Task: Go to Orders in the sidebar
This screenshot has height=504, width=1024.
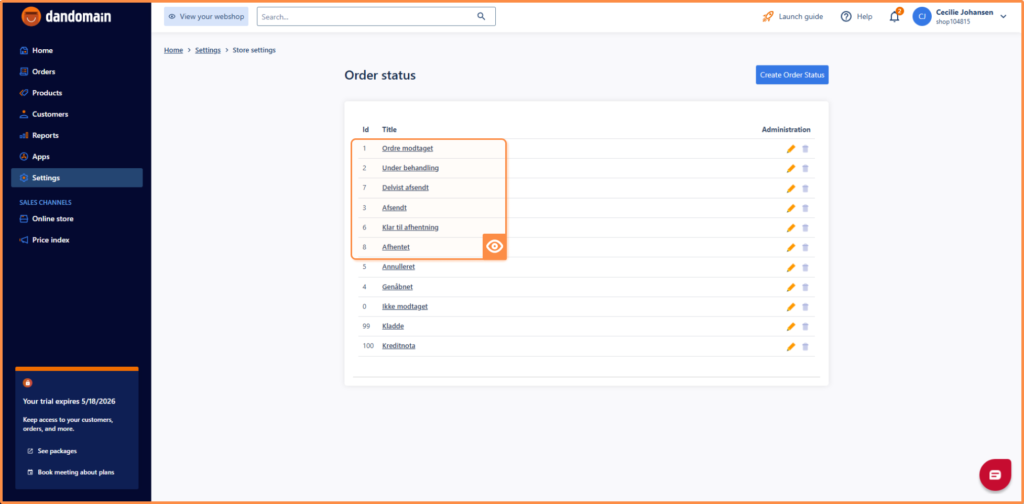Action: 43,72
